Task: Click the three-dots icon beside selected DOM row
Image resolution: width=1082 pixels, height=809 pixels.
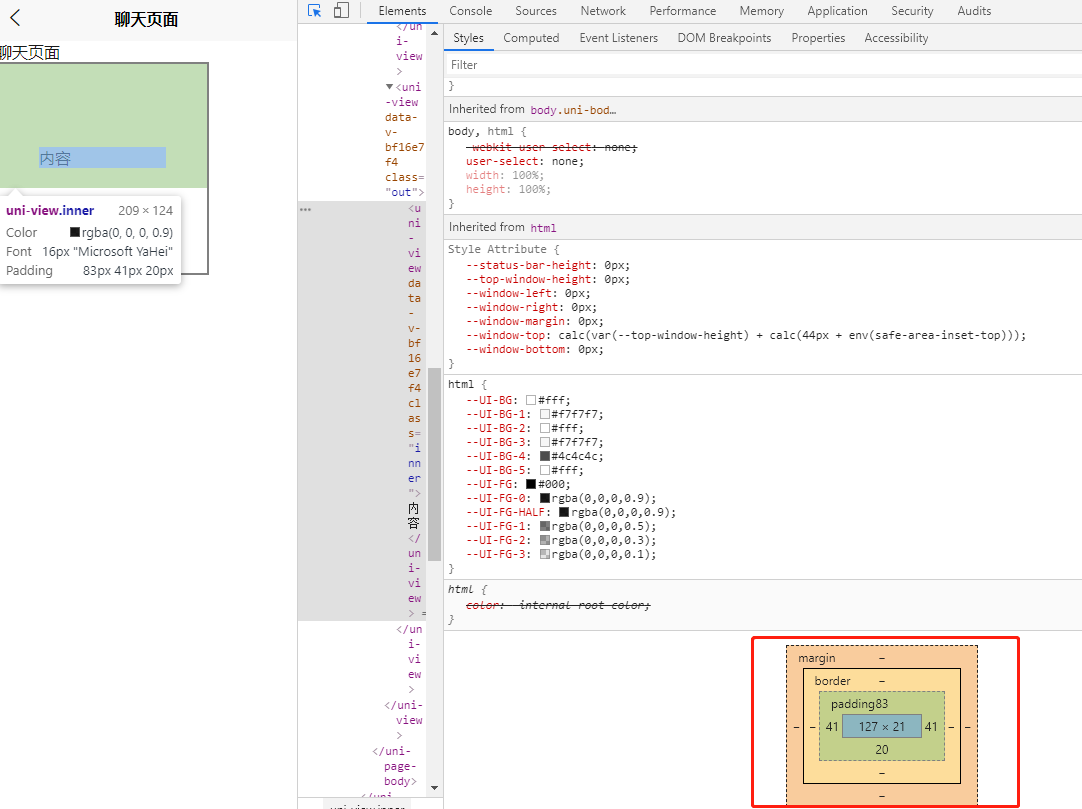Action: click(305, 209)
